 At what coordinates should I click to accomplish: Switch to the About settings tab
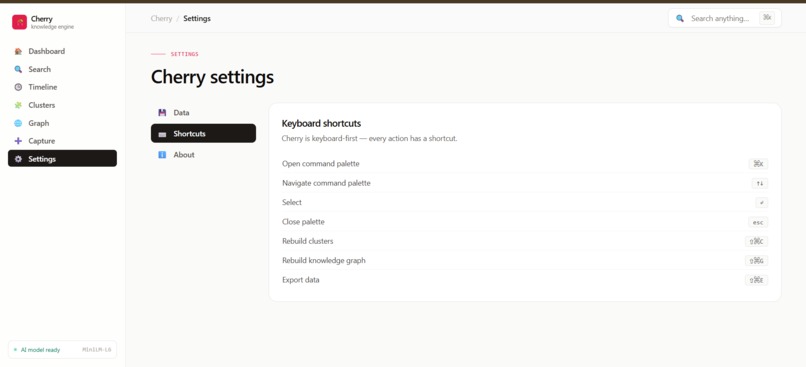coord(203,155)
